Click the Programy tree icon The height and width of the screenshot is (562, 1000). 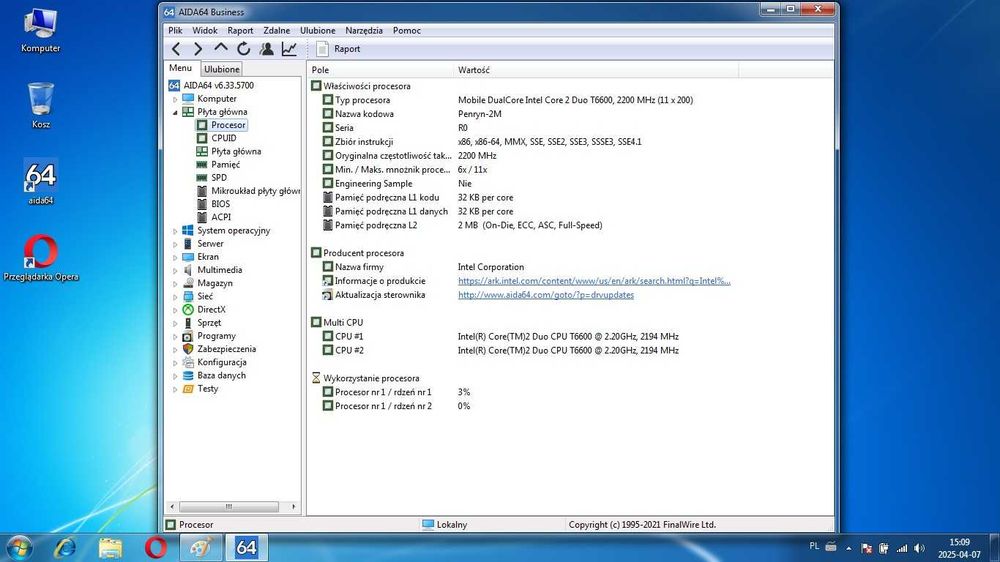point(188,336)
